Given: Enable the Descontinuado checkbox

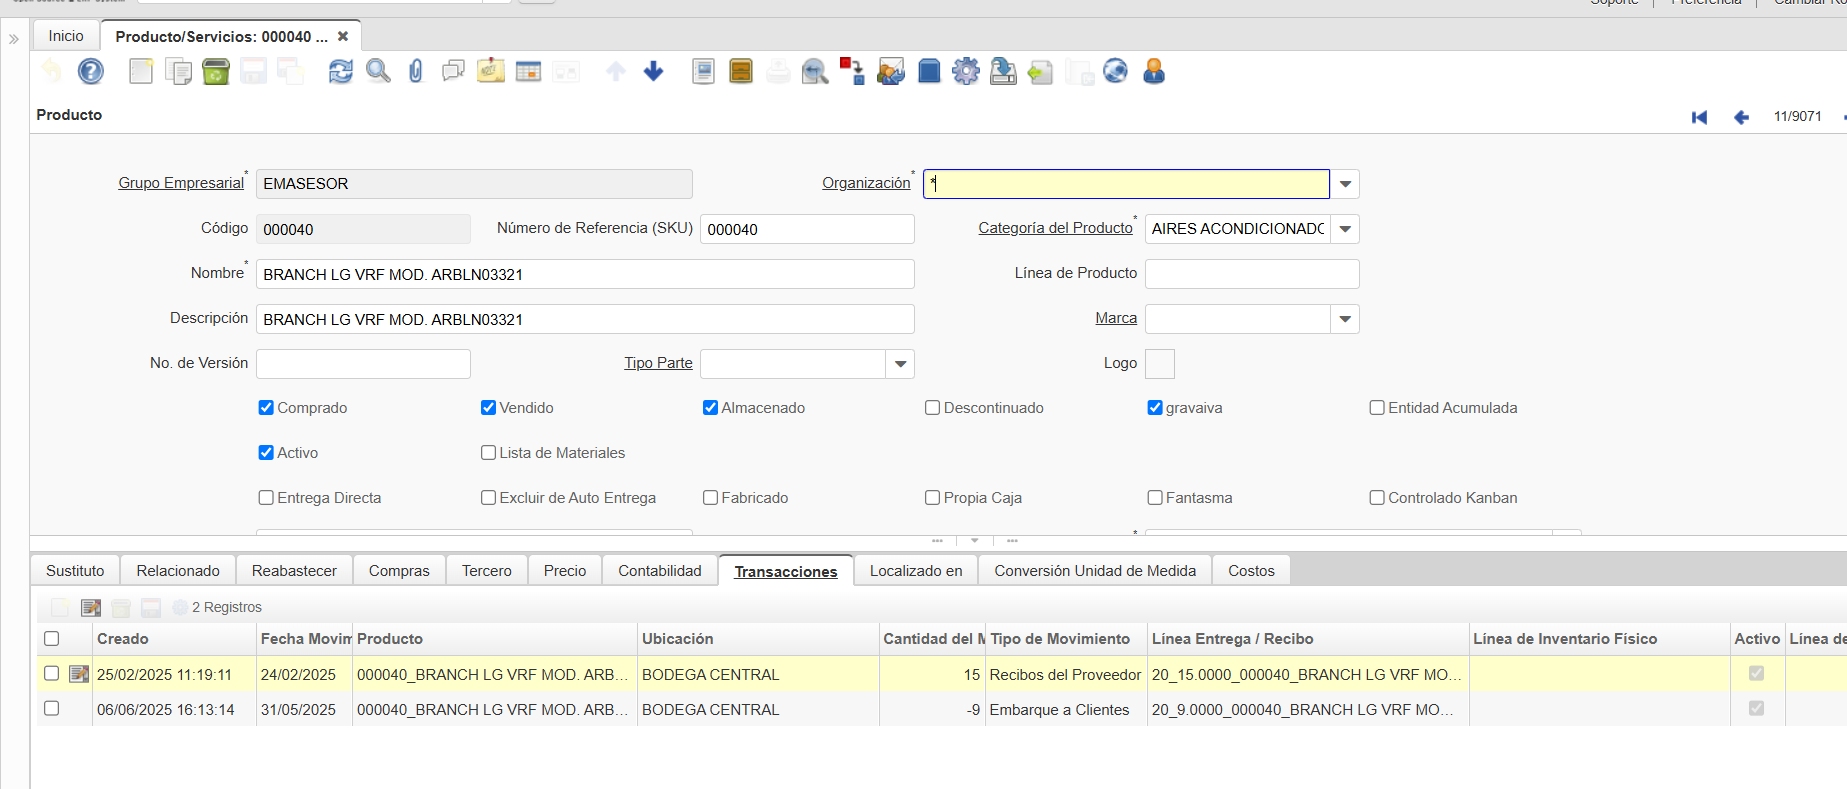Looking at the screenshot, I should coord(933,408).
